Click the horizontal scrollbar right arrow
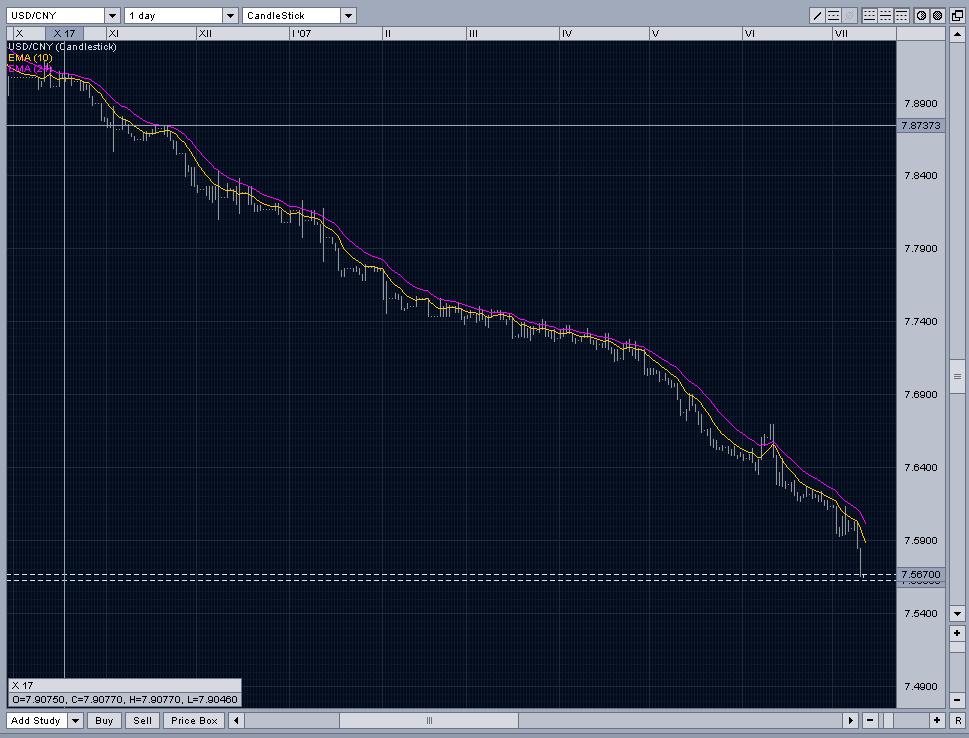This screenshot has height=738, width=969. [x=850, y=720]
